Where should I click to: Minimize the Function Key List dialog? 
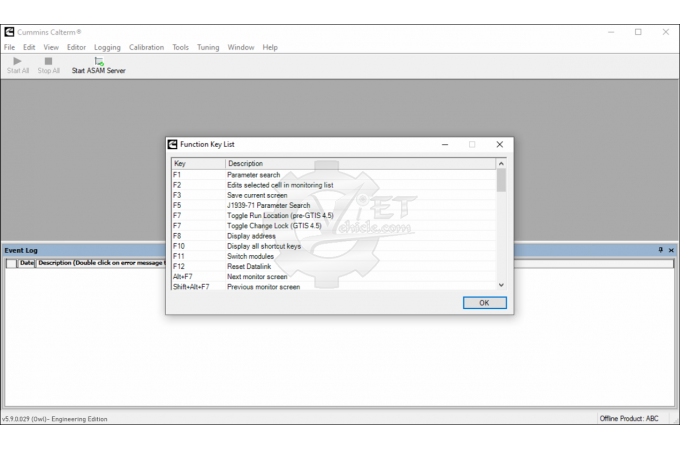coord(445,144)
